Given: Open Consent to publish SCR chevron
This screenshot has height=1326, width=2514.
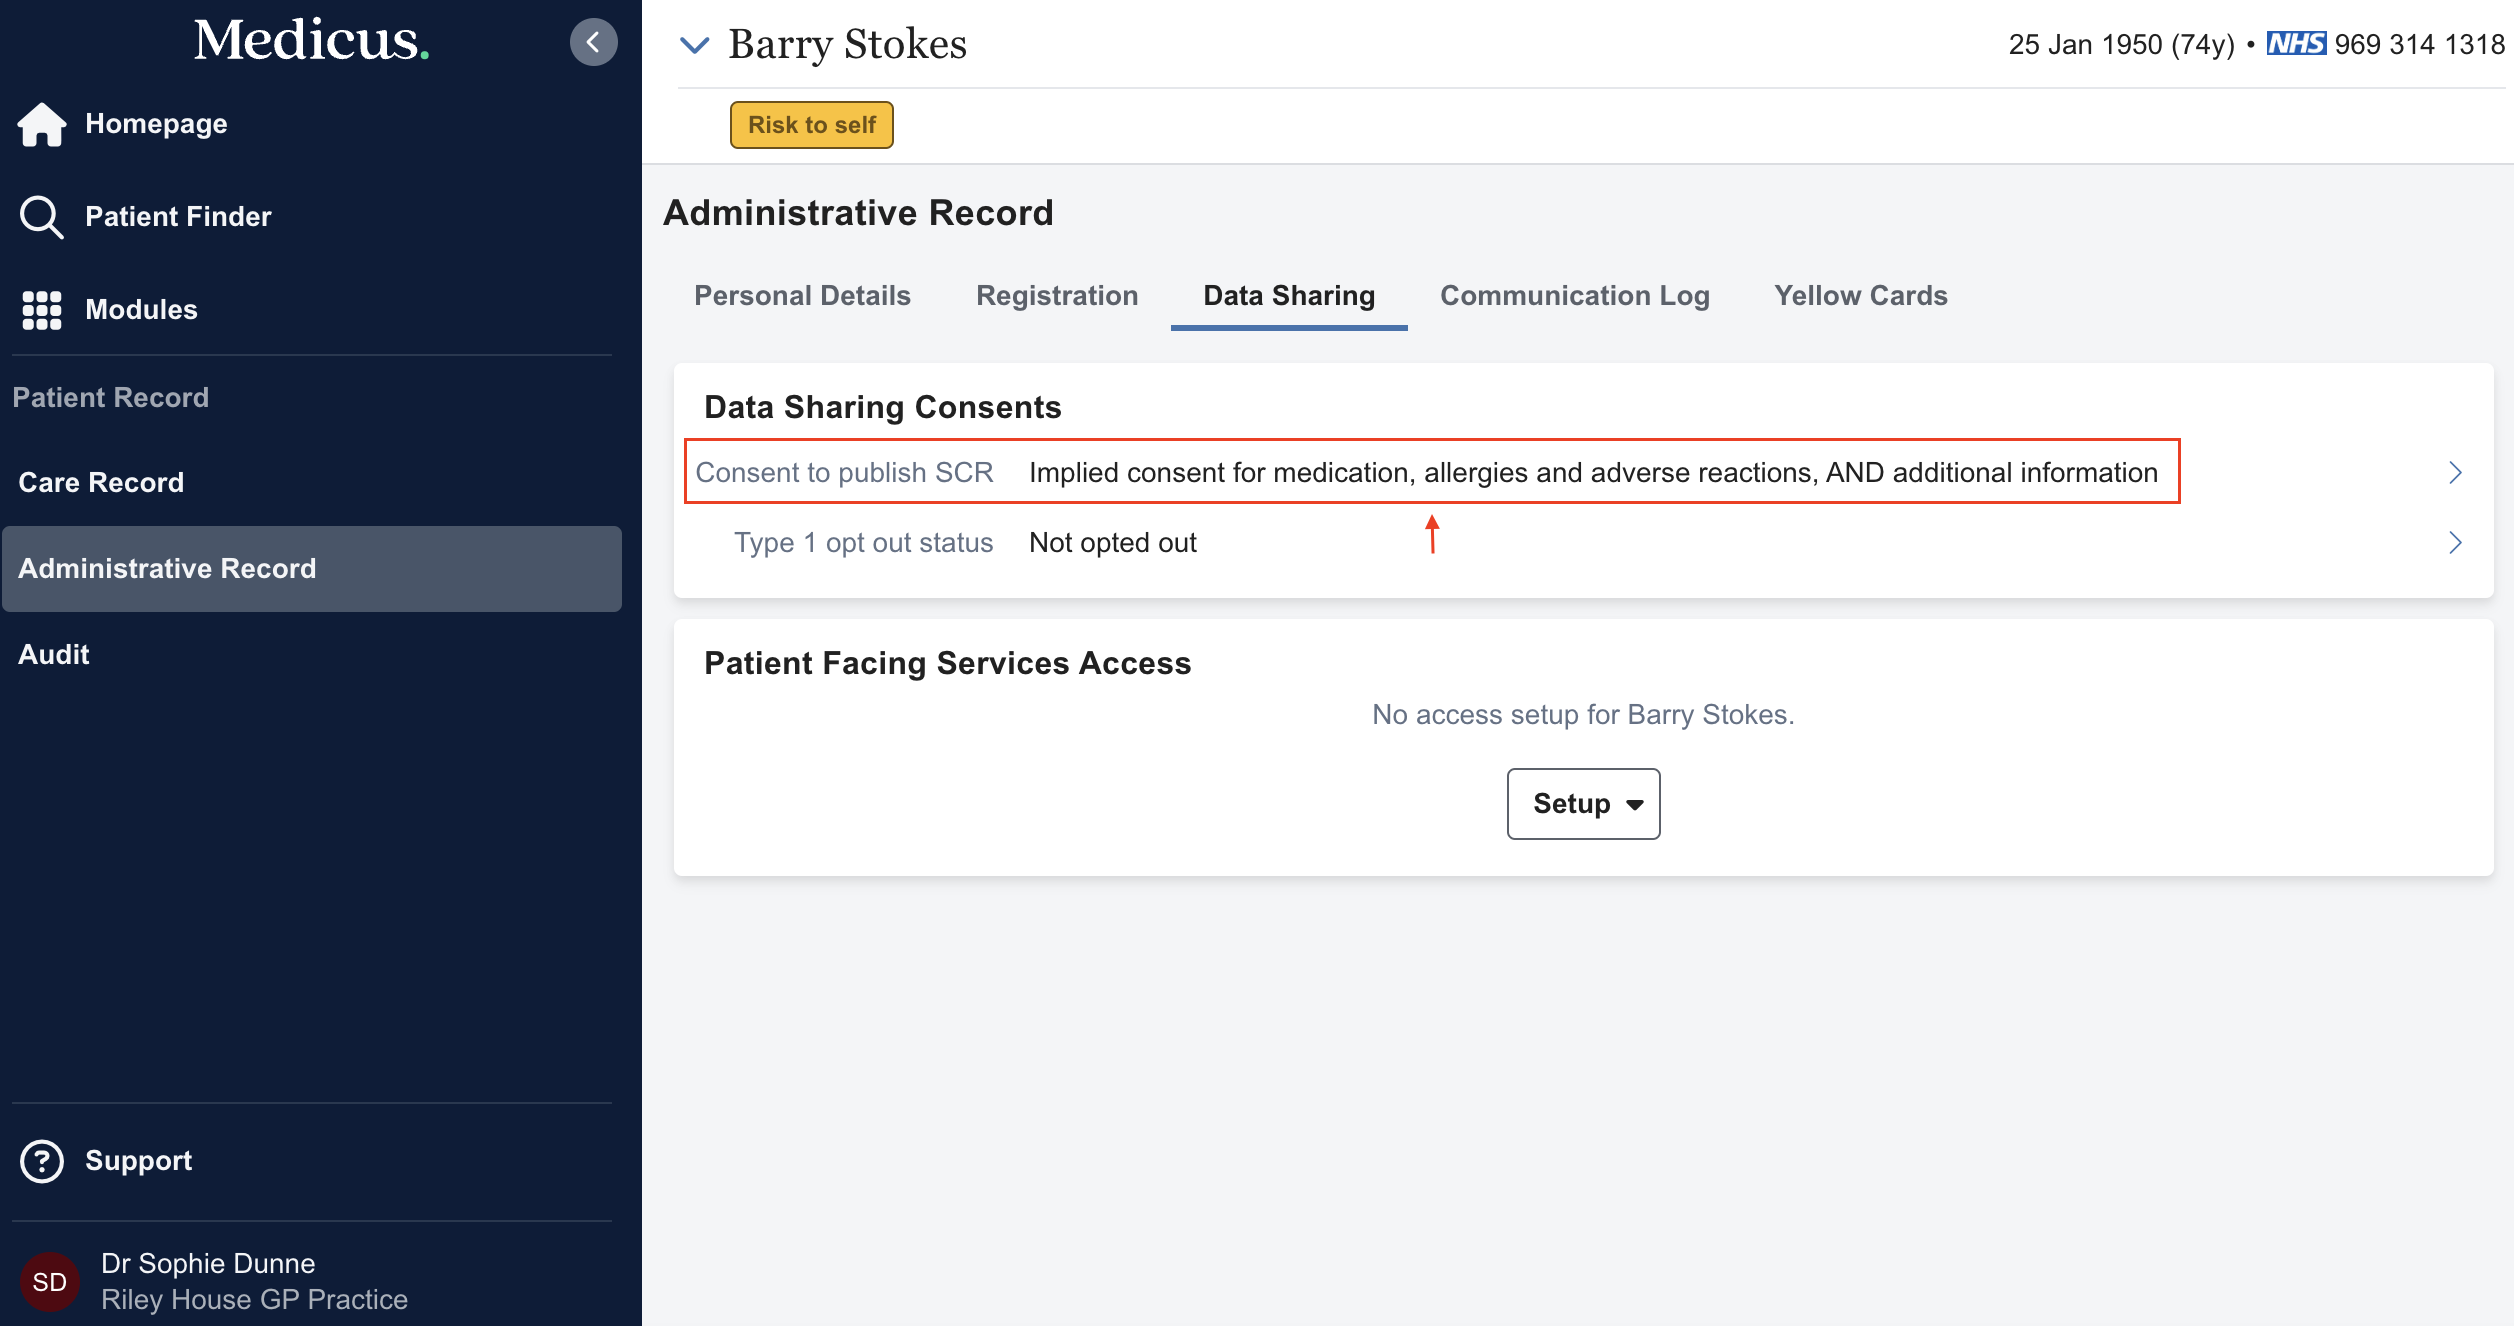Looking at the screenshot, I should coord(2455,472).
